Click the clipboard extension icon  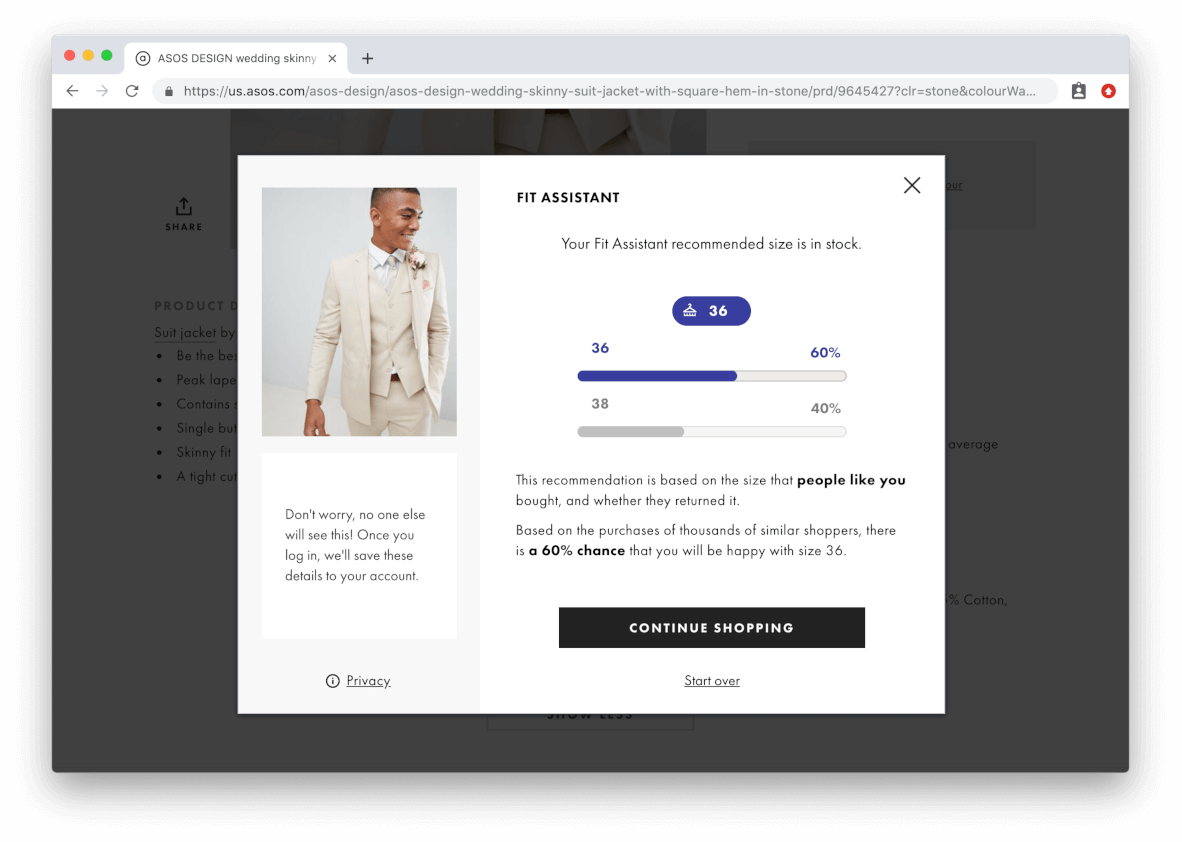point(1078,91)
